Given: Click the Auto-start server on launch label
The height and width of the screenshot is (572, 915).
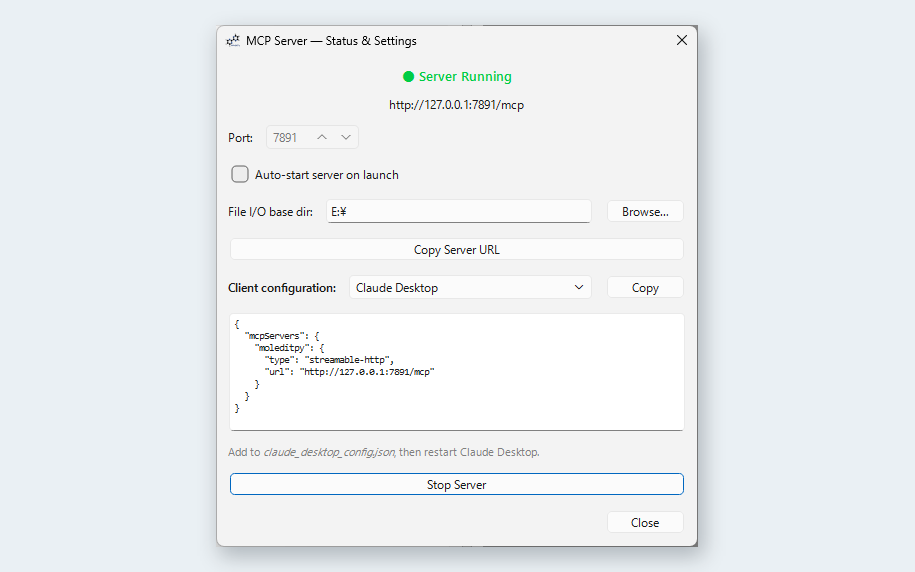Looking at the screenshot, I should 327,175.
